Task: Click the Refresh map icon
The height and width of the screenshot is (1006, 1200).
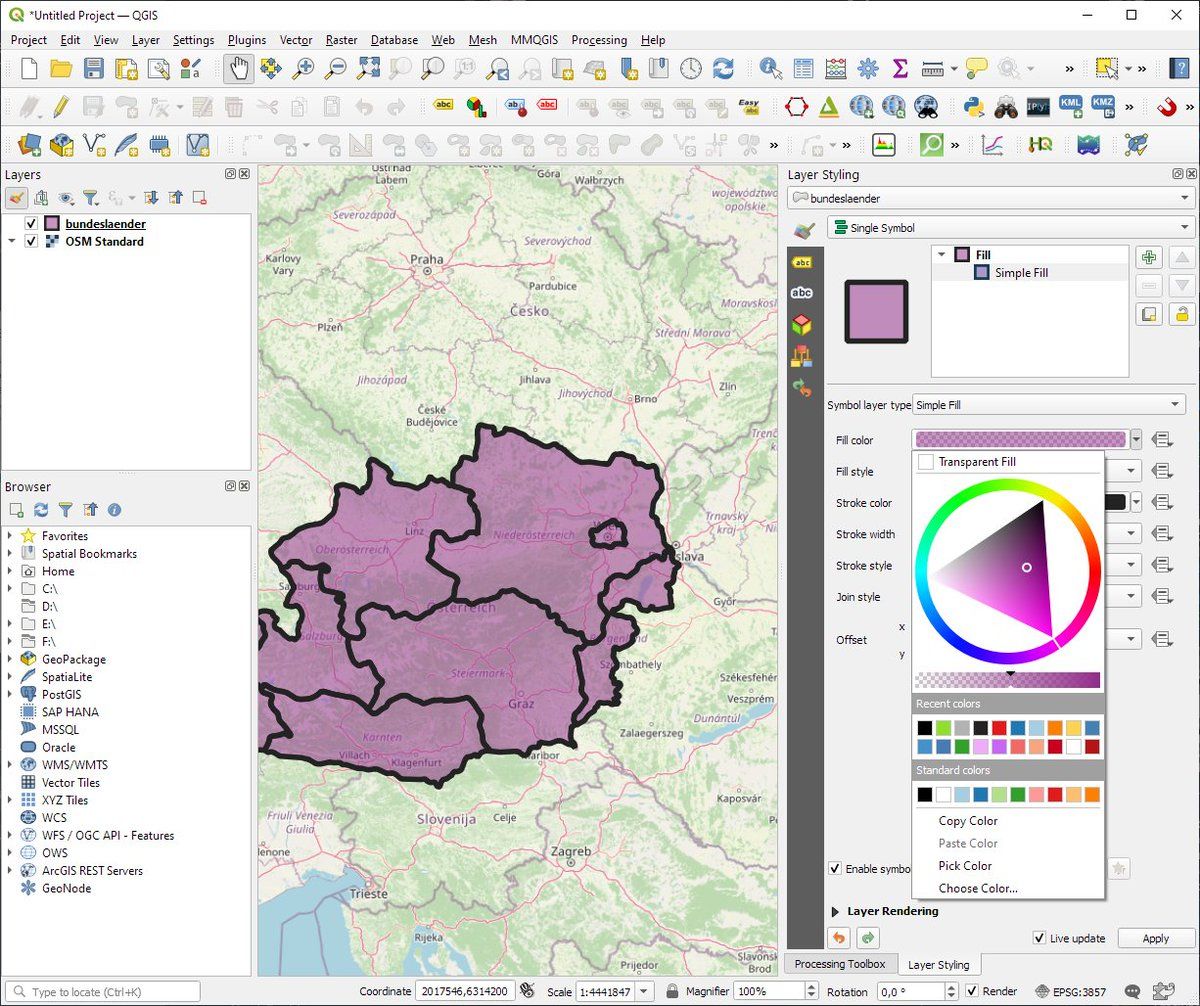Action: pos(723,68)
